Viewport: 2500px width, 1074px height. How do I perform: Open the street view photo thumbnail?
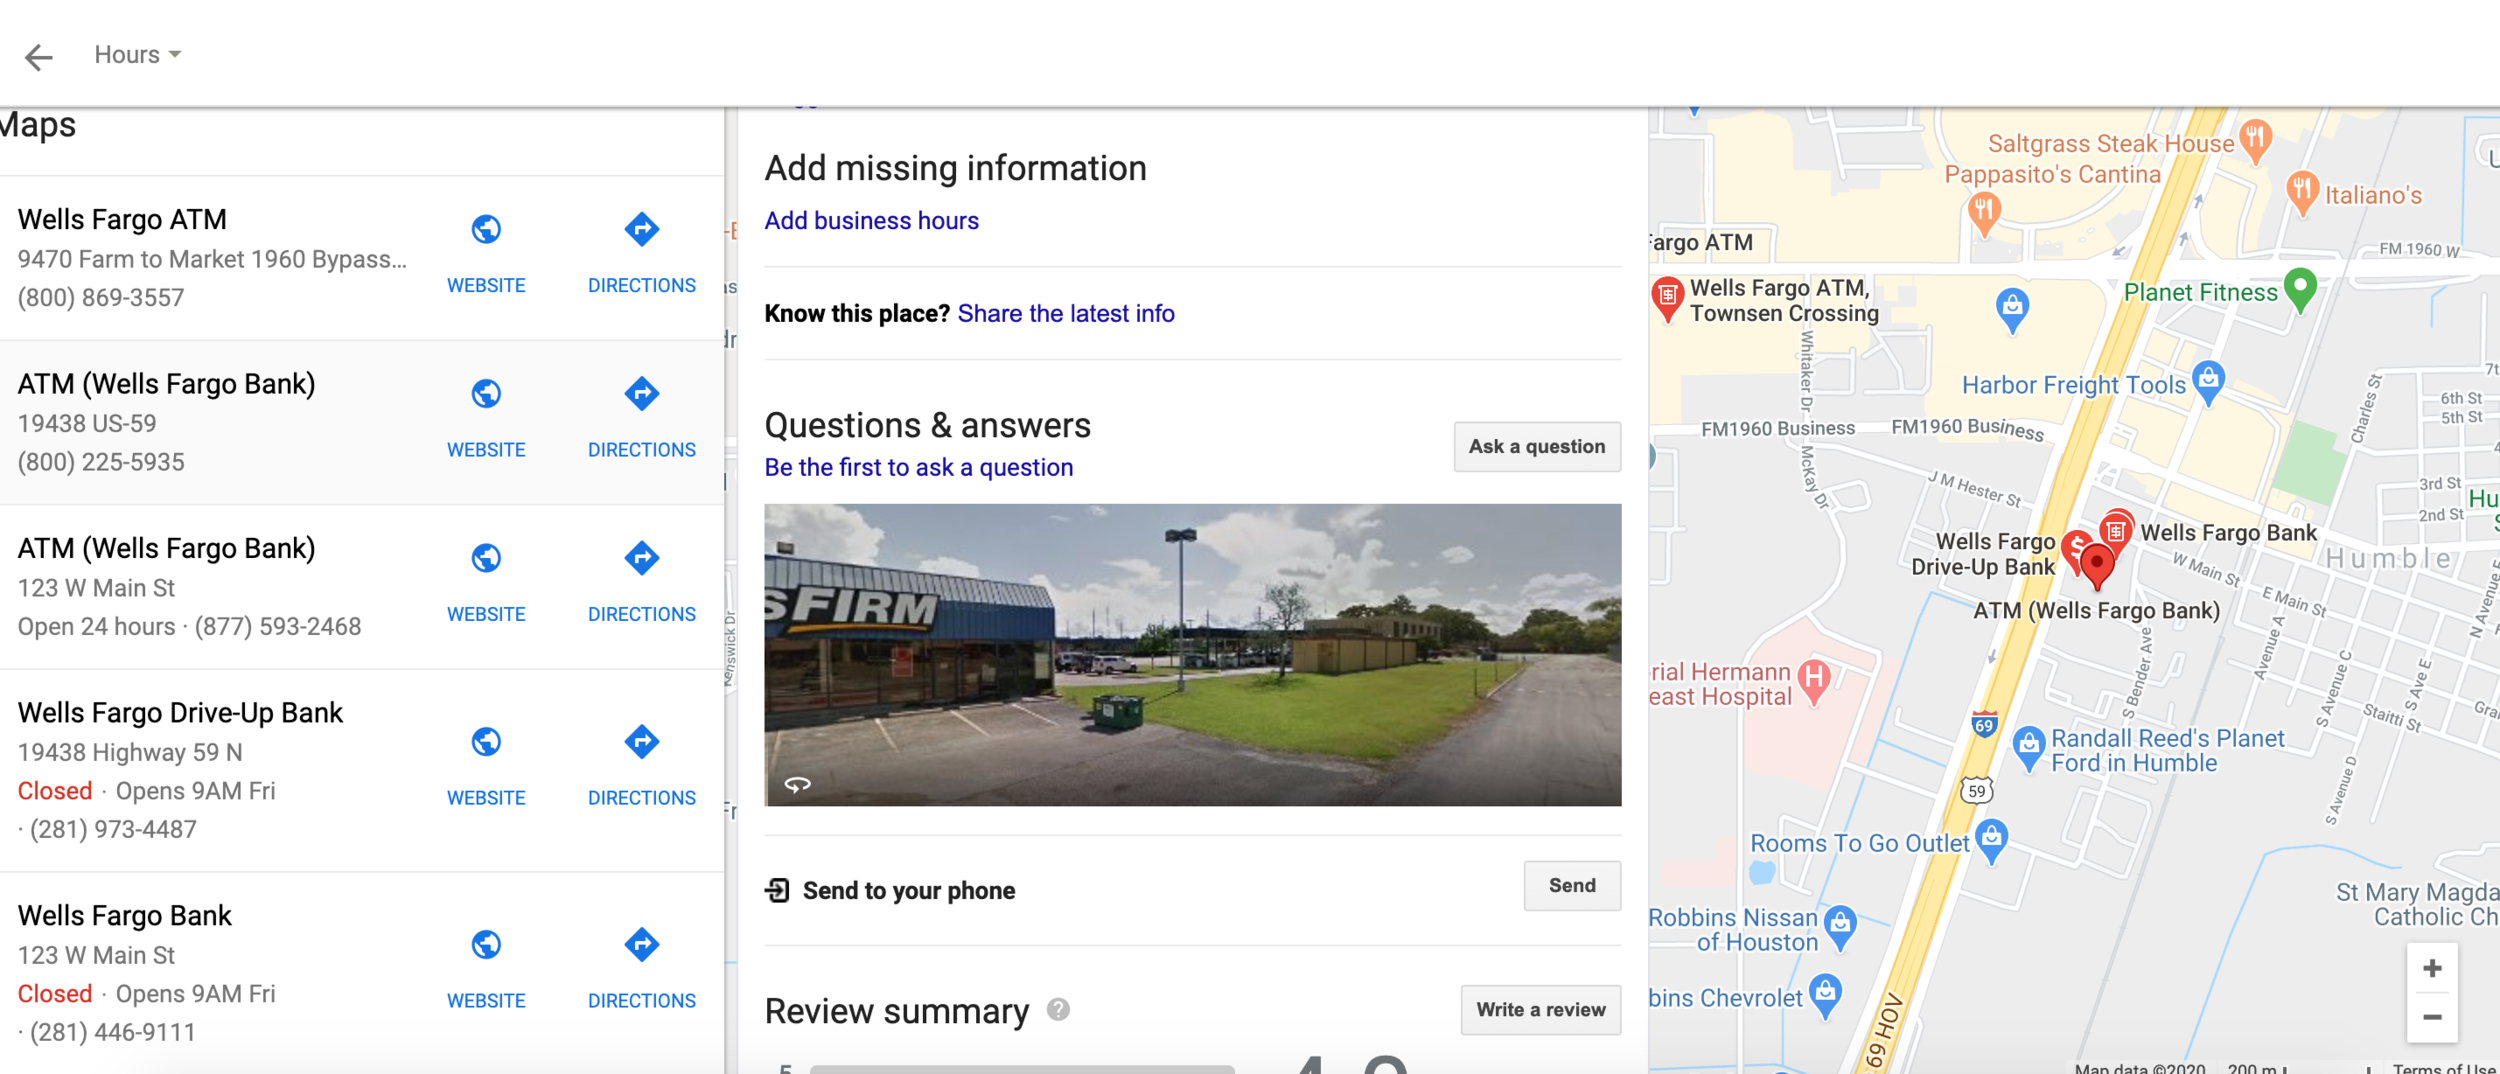(1192, 655)
